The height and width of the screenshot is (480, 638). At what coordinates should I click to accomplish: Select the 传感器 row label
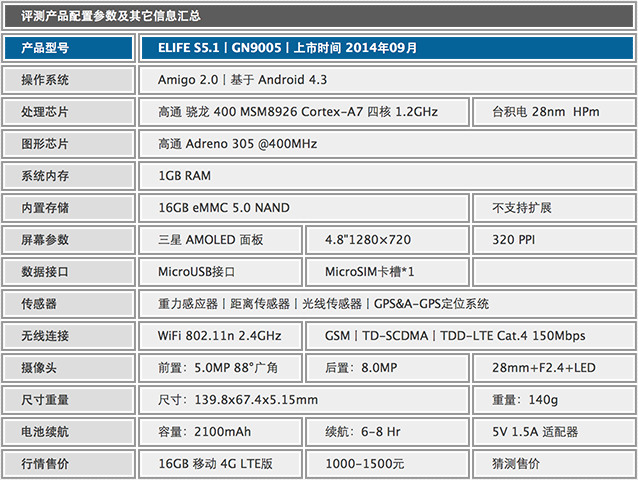[68, 304]
